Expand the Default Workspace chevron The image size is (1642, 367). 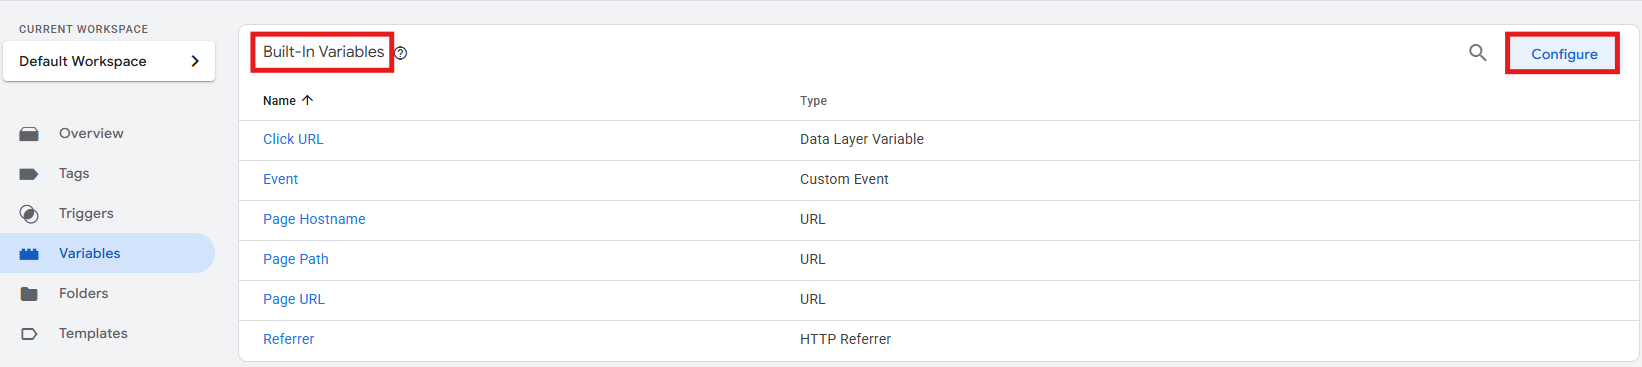click(195, 61)
